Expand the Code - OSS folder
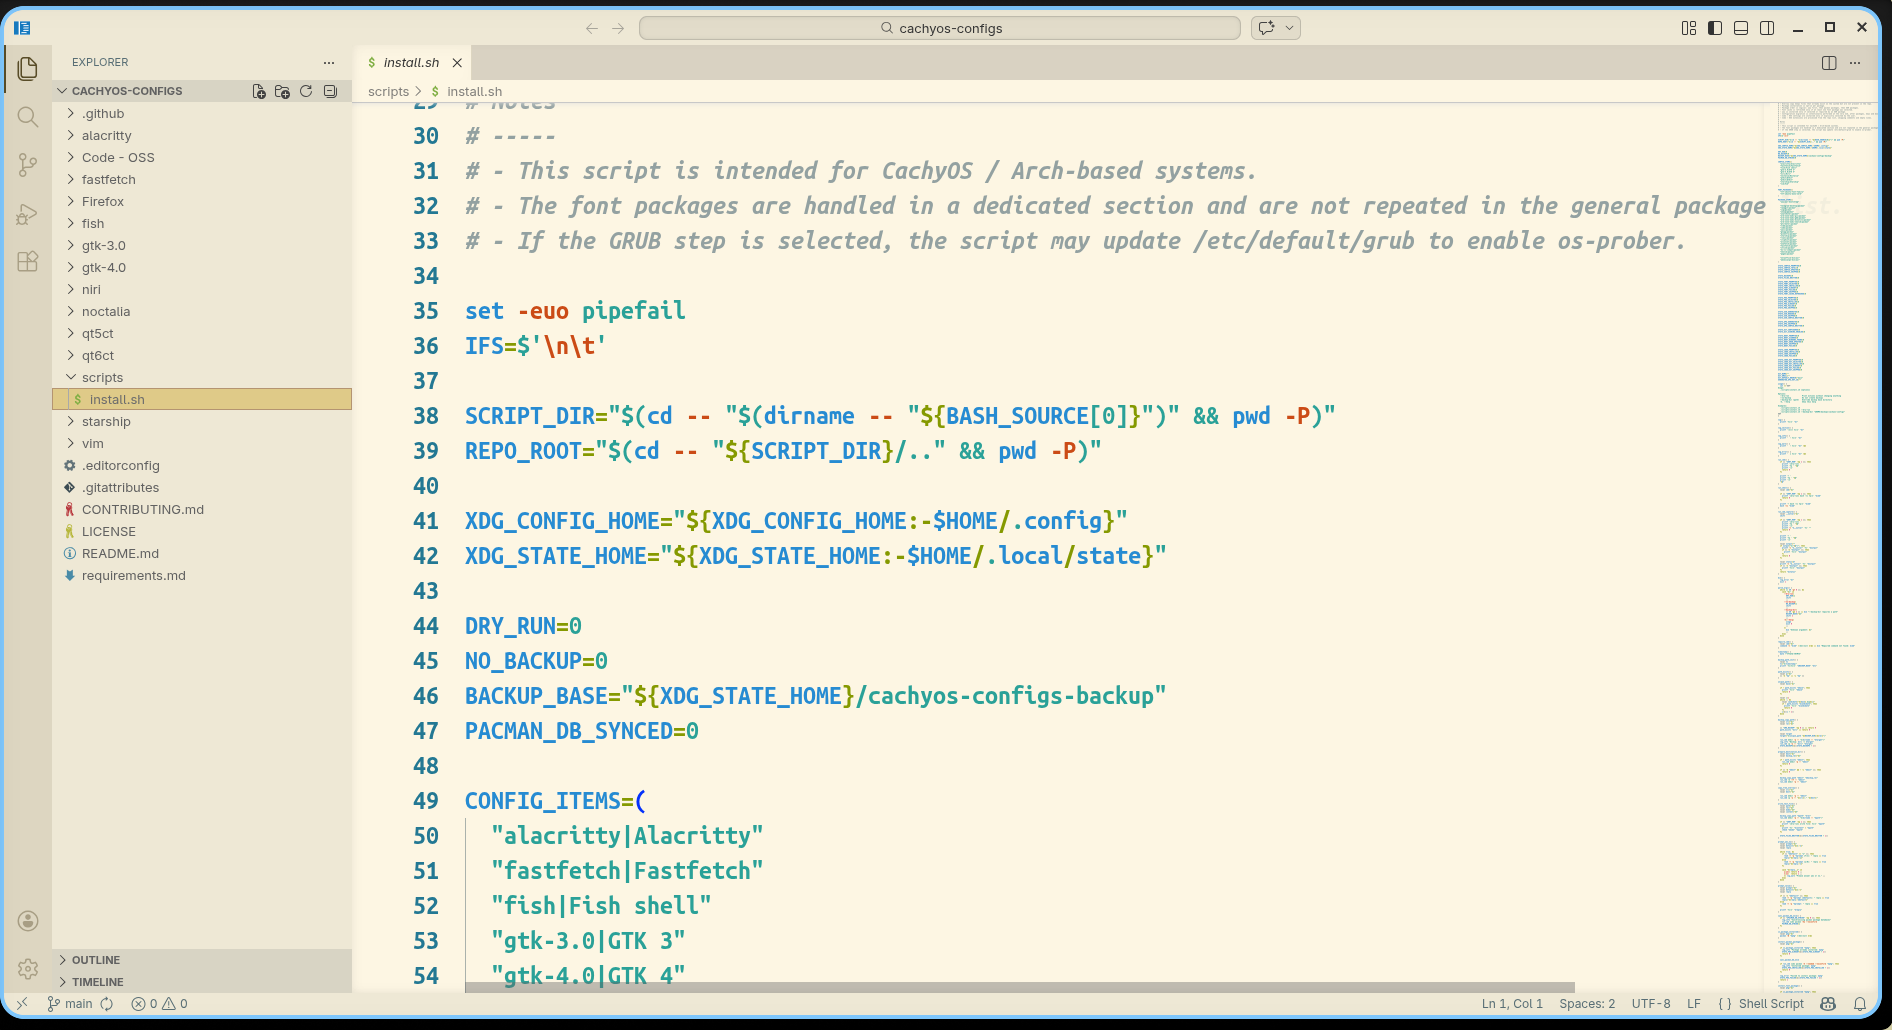This screenshot has height=1030, width=1892. click(202, 158)
